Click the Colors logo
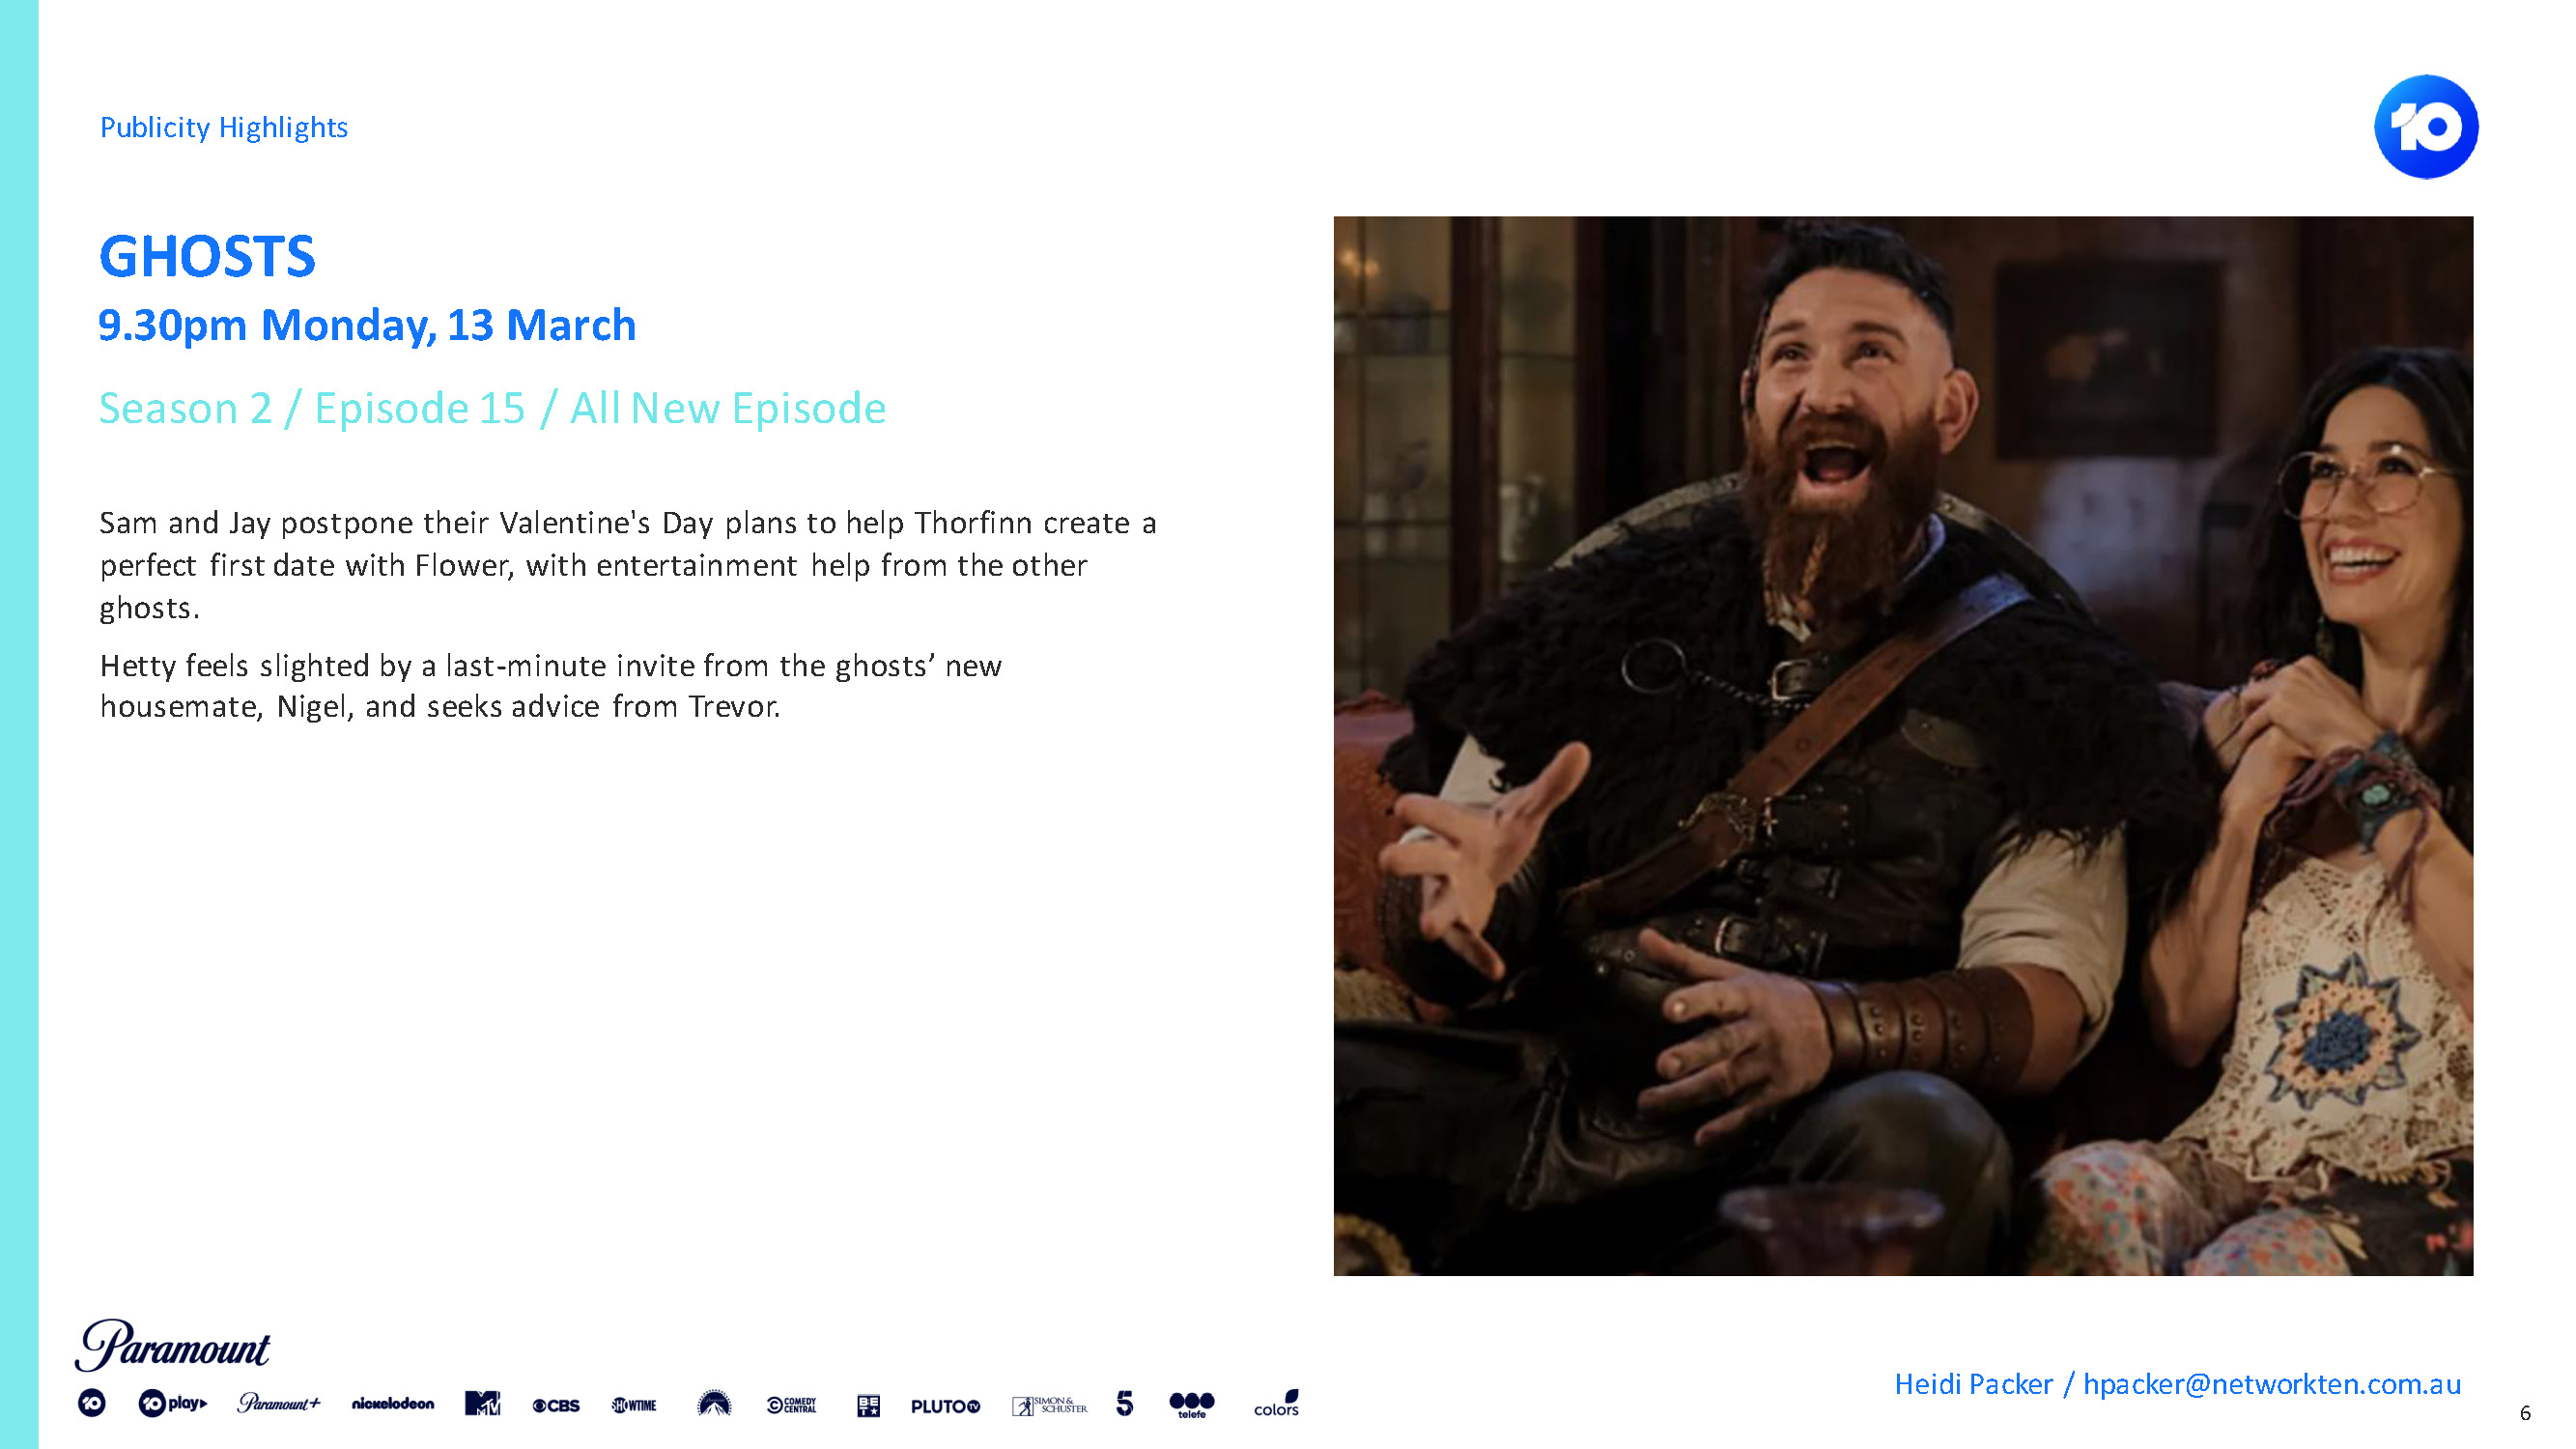Viewport: 2576px width, 1449px height. point(1276,1403)
